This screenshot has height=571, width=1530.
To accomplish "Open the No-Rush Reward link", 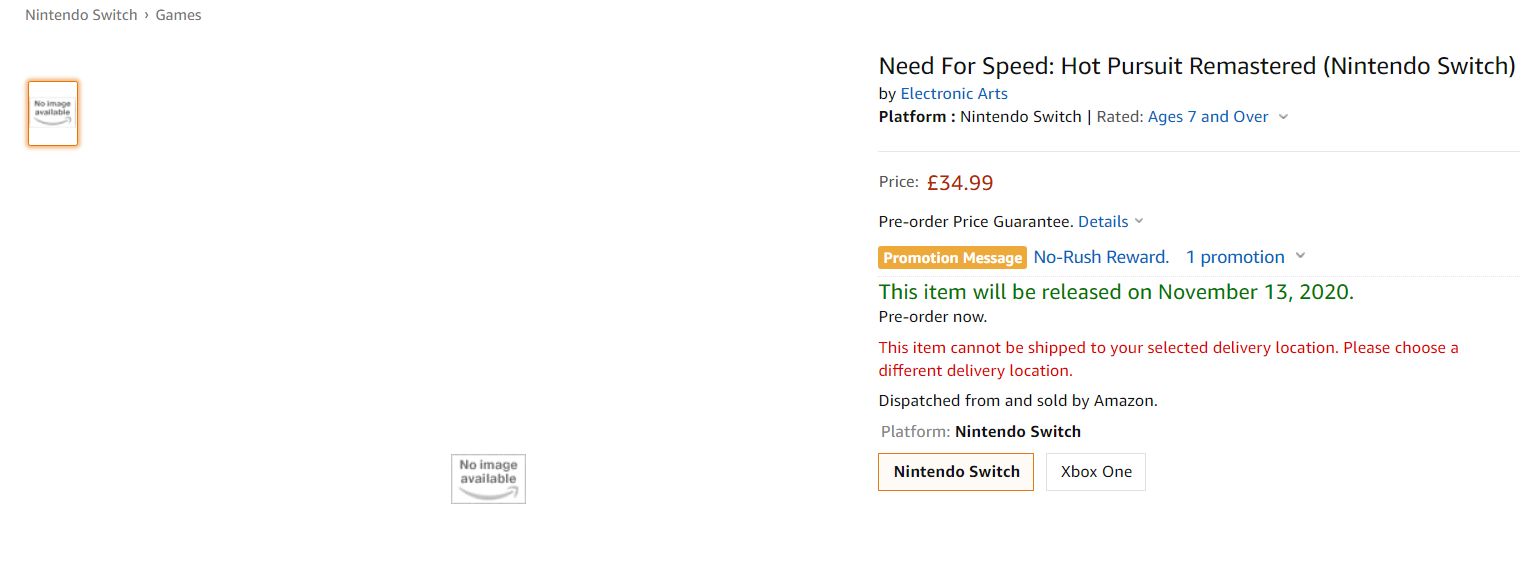I will [1101, 257].
